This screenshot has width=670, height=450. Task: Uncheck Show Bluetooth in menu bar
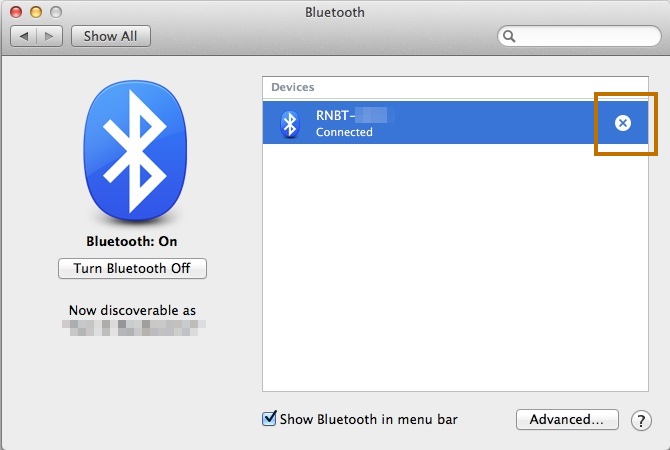pyautogui.click(x=269, y=418)
